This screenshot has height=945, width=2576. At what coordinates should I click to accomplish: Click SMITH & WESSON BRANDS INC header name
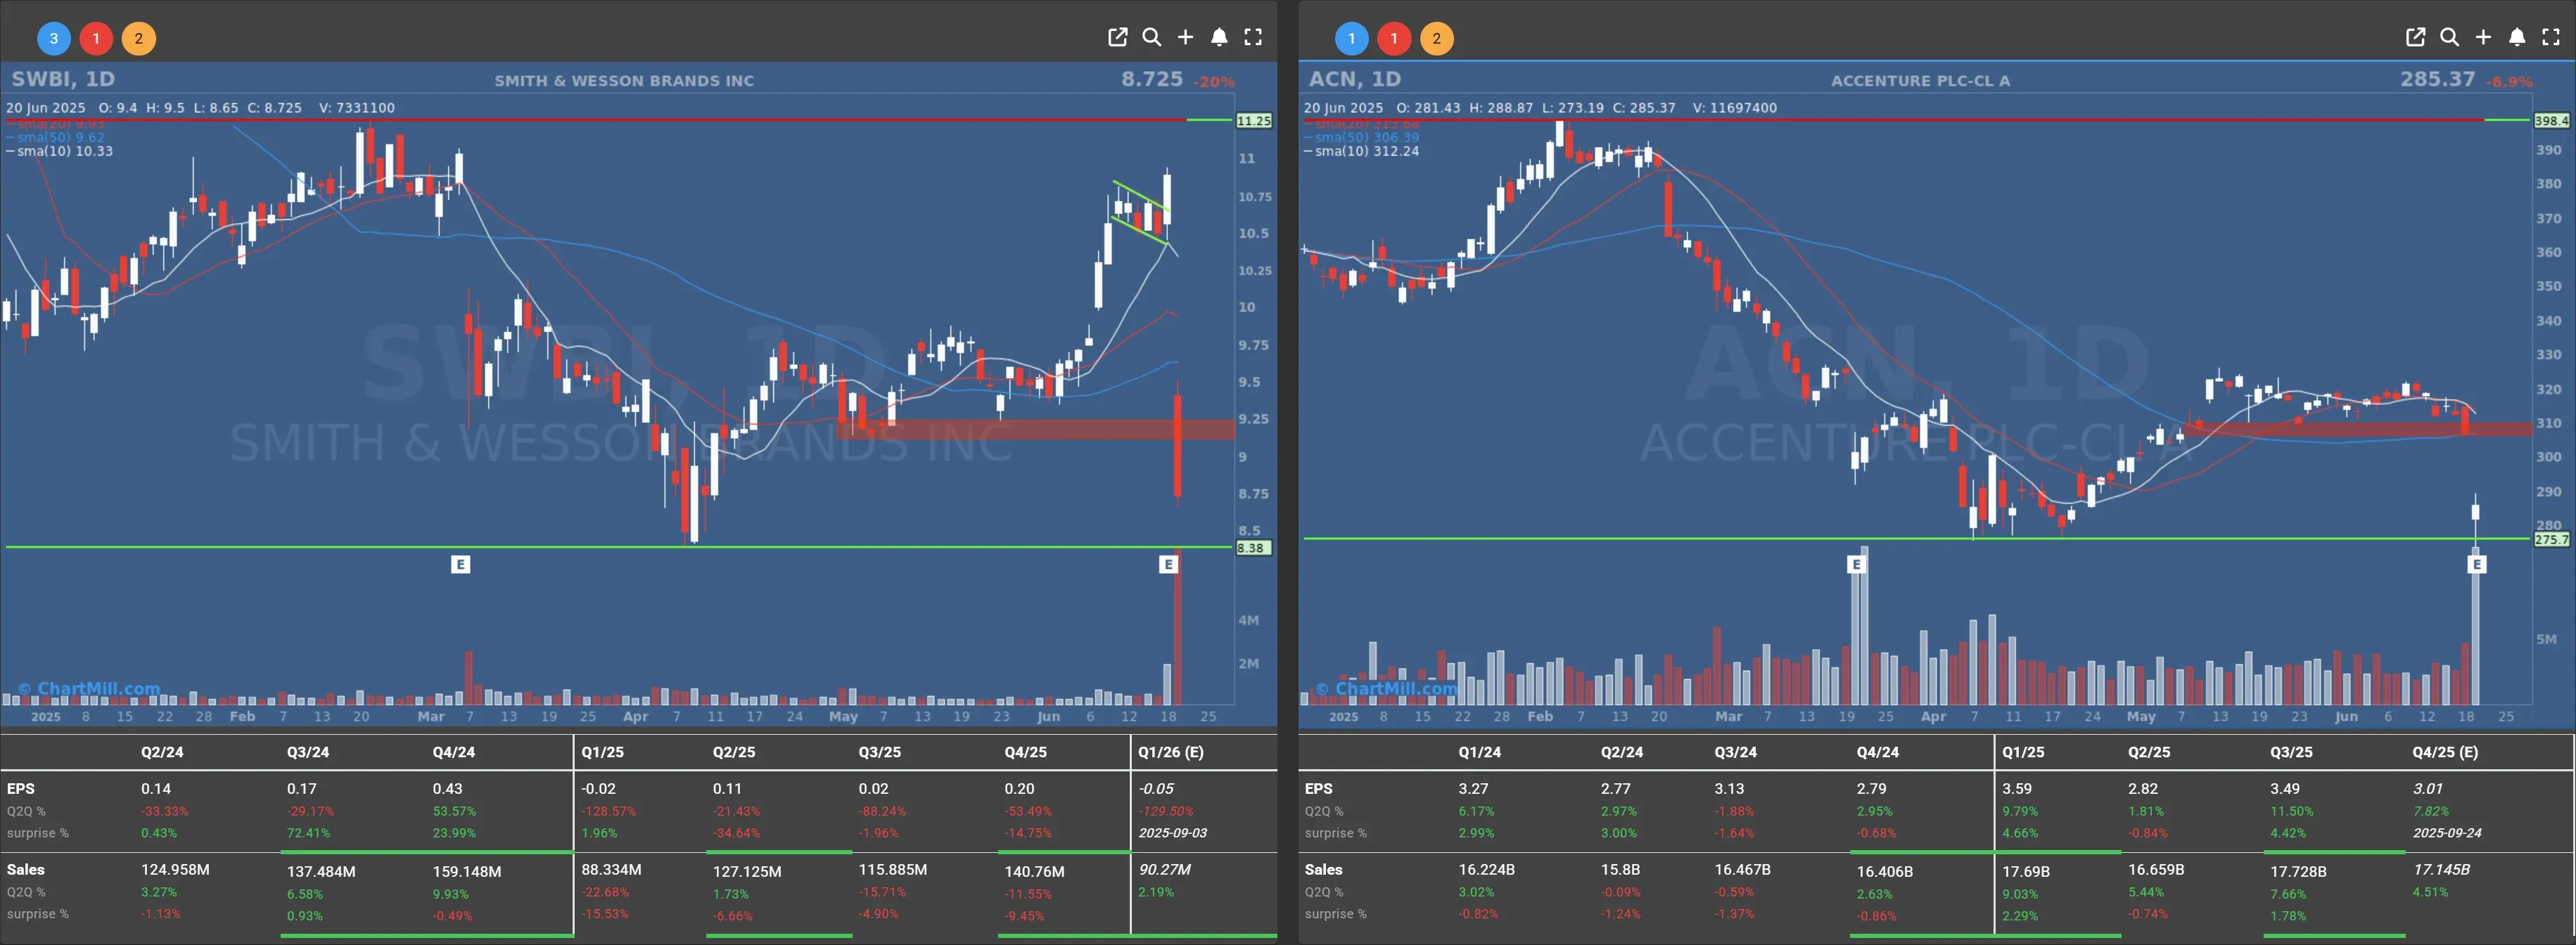coord(624,81)
